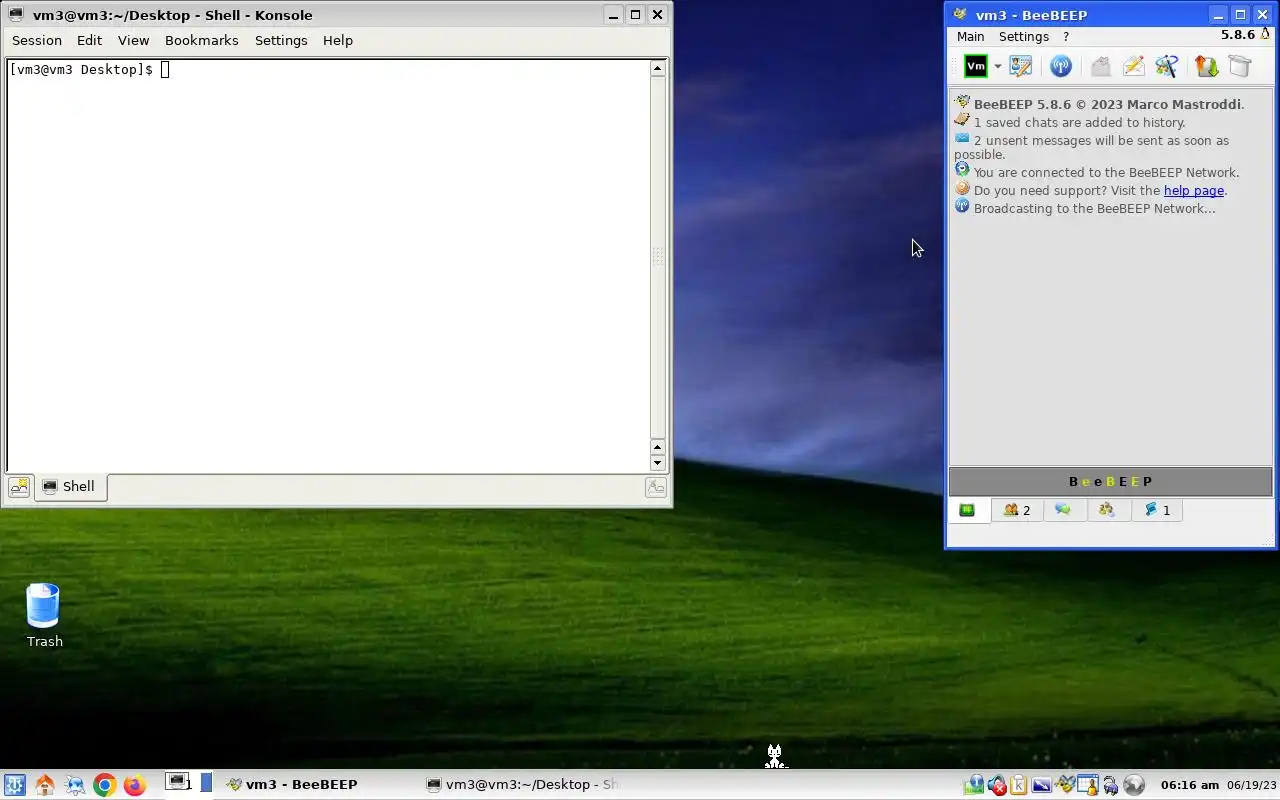Click the grey bucket icon in BeeBEEP toolbar
The image size is (1280, 800).
point(1239,66)
